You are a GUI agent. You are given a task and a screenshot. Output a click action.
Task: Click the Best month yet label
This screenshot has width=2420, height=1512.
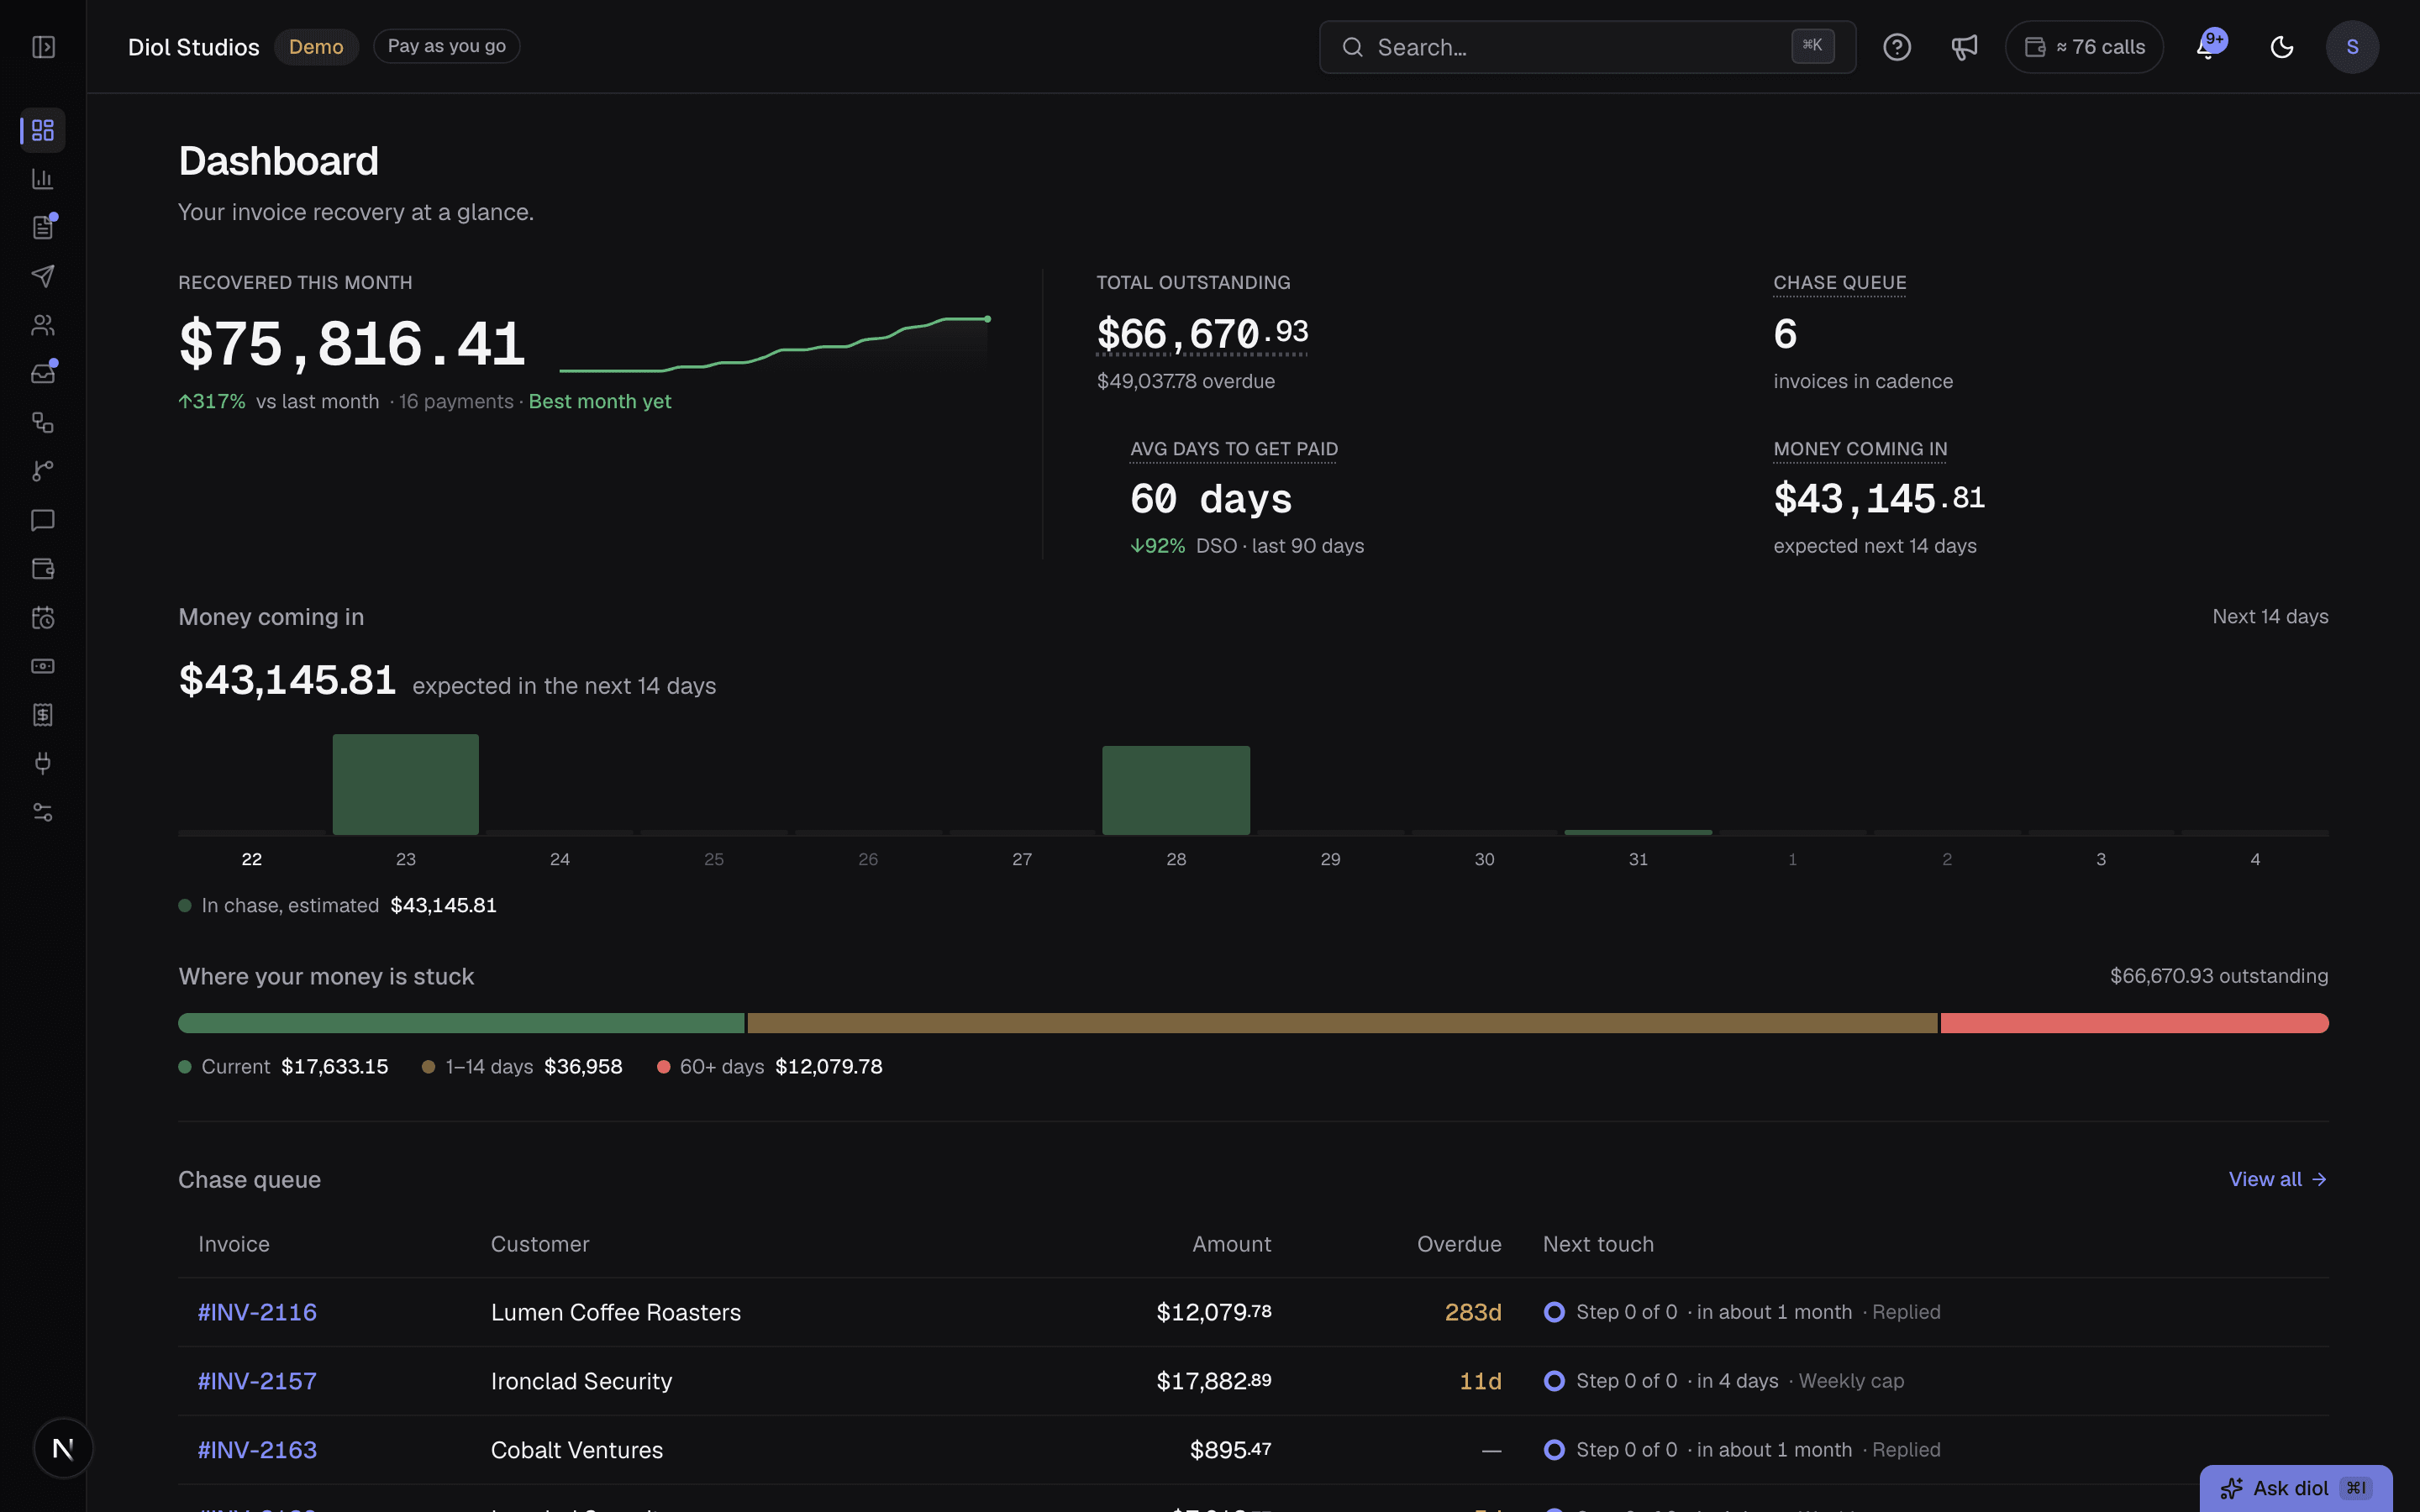tap(600, 401)
